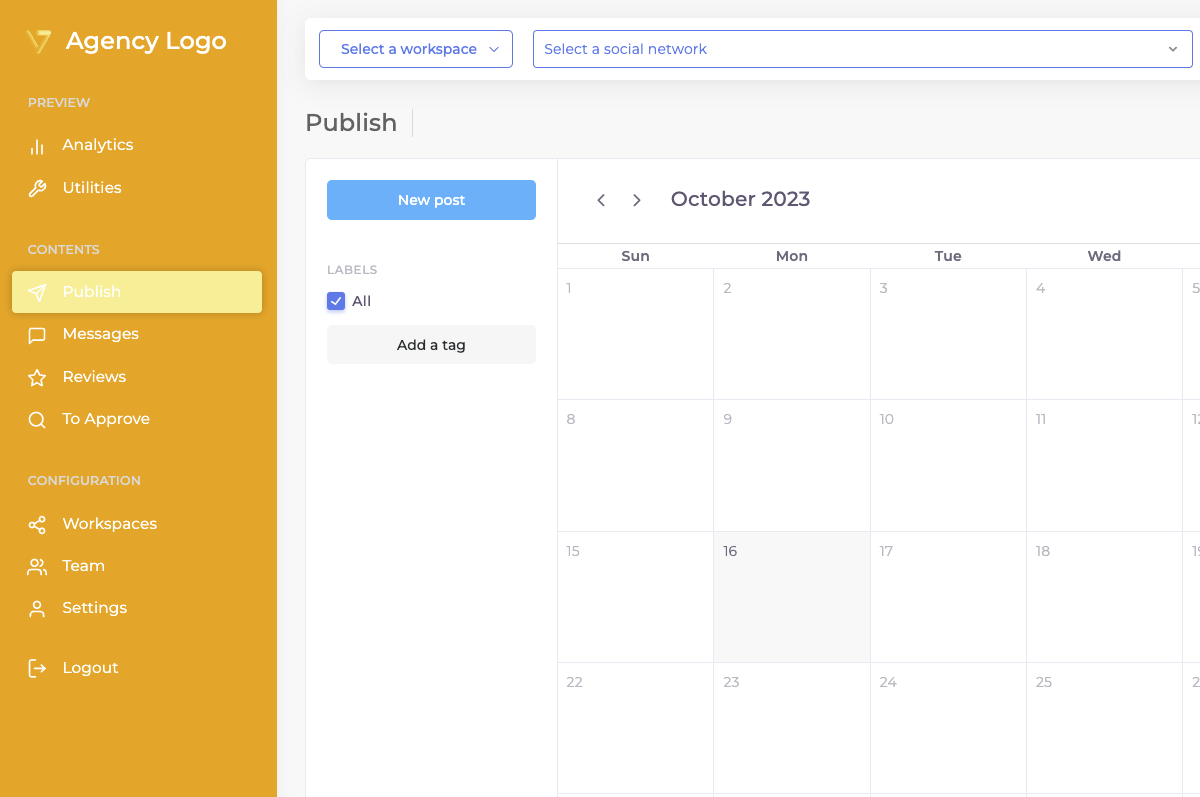Open the Select a social network dropdown
1200x797 pixels.
[863, 49]
